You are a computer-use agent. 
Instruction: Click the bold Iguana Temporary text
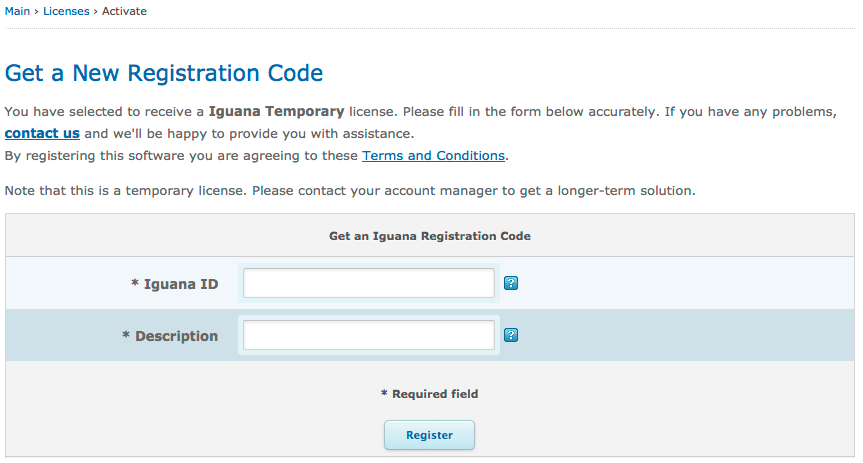(276, 111)
